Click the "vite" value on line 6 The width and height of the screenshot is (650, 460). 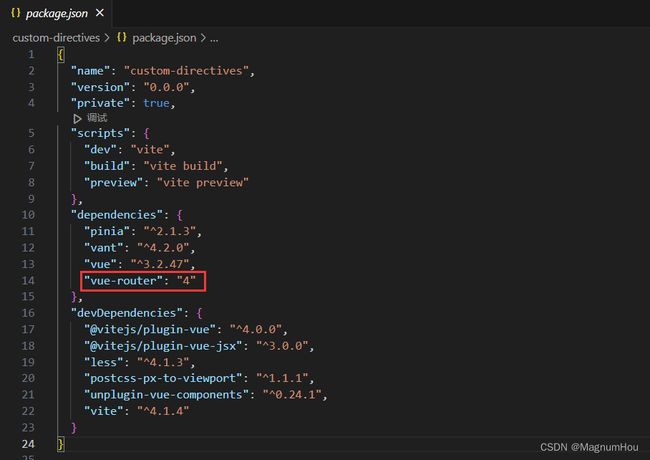pyautogui.click(x=150, y=150)
